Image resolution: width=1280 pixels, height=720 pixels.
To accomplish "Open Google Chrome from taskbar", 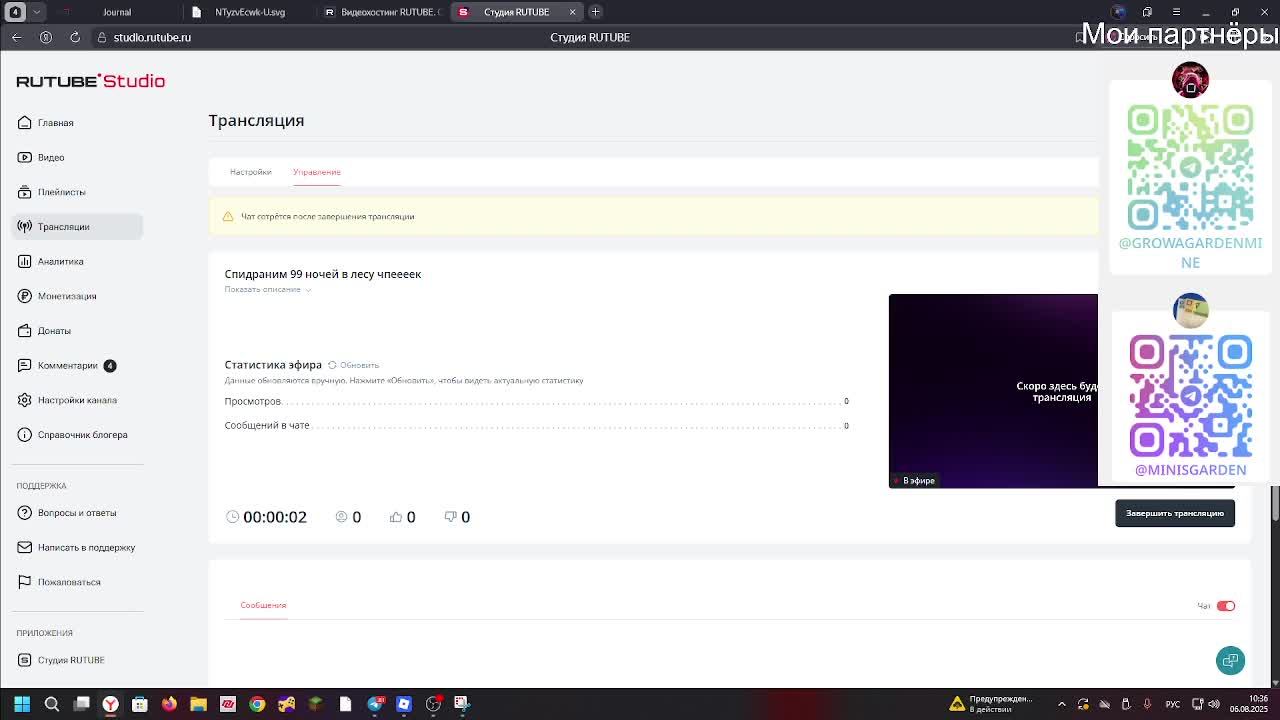I will click(x=257, y=704).
